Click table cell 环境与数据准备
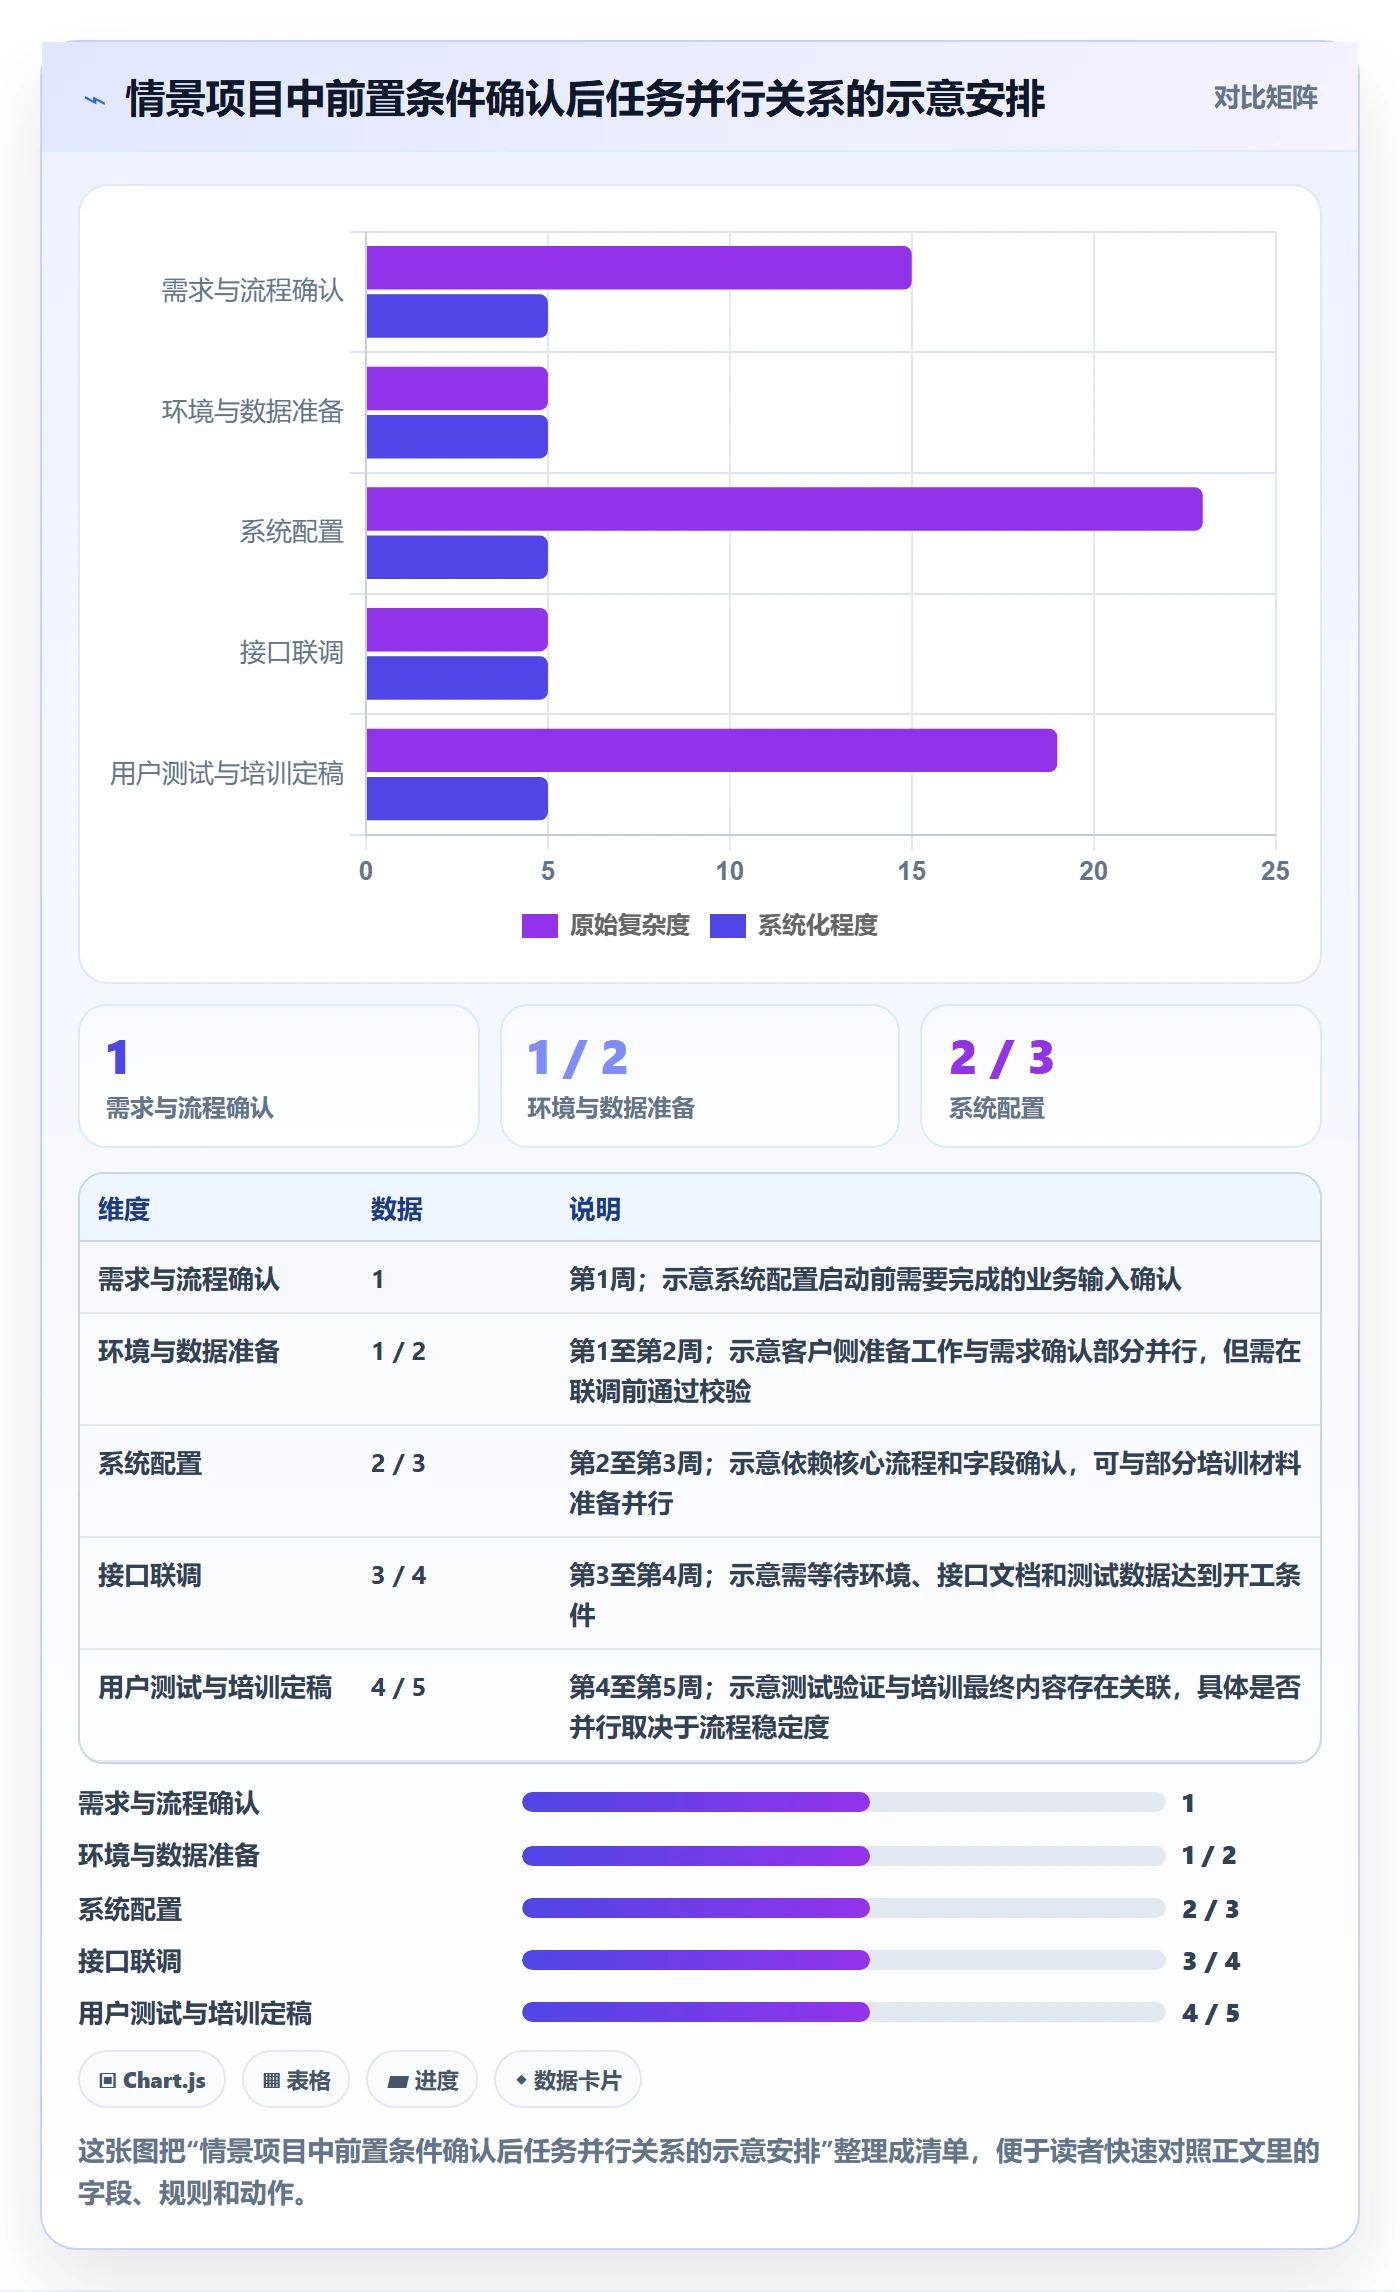This screenshot has width=1400, height=2292. tap(189, 1351)
